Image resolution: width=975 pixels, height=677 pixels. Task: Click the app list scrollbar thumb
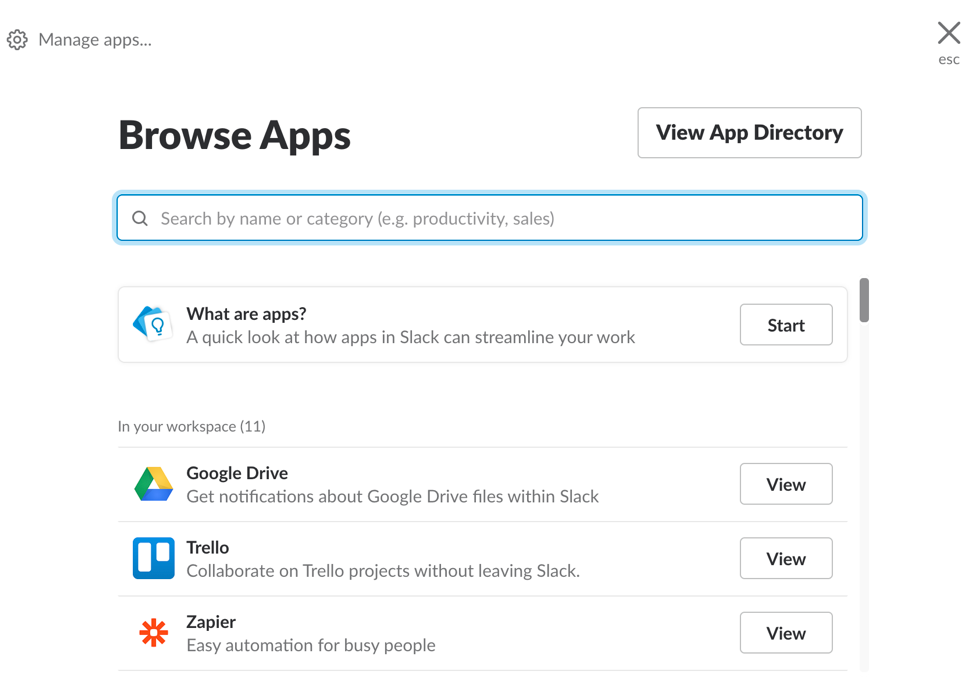864,300
